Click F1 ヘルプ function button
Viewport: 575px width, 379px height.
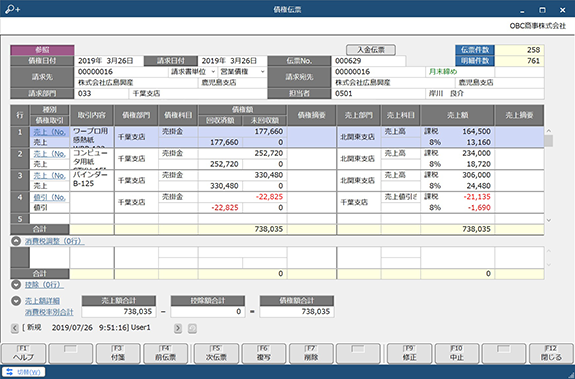[23, 354]
